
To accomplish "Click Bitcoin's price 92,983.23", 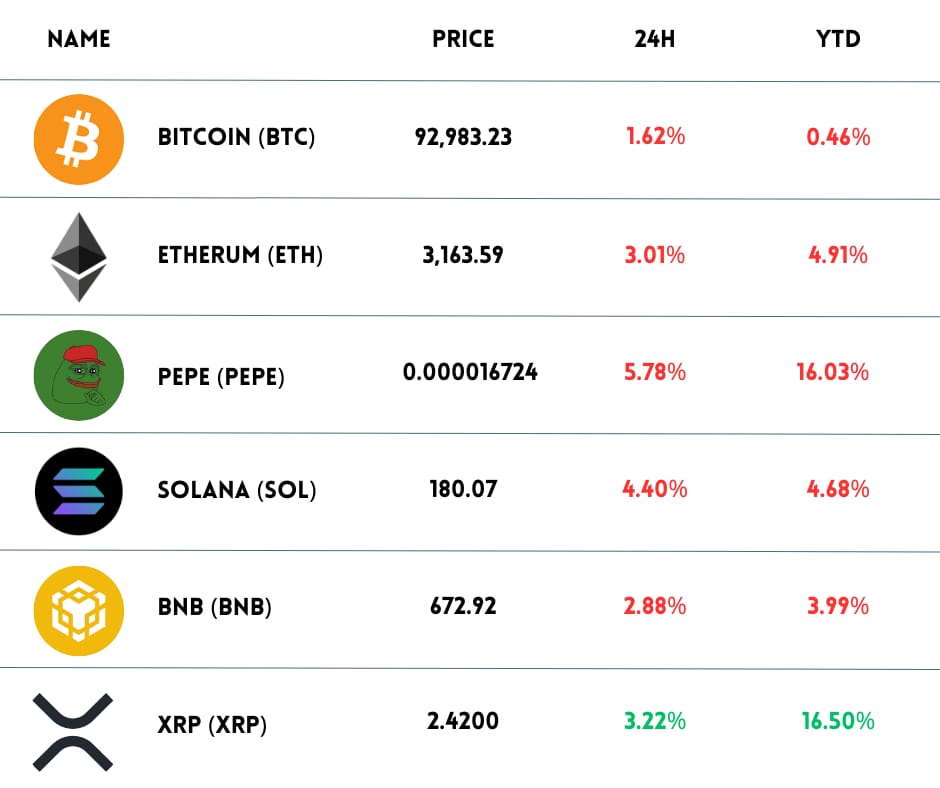I will [x=463, y=138].
